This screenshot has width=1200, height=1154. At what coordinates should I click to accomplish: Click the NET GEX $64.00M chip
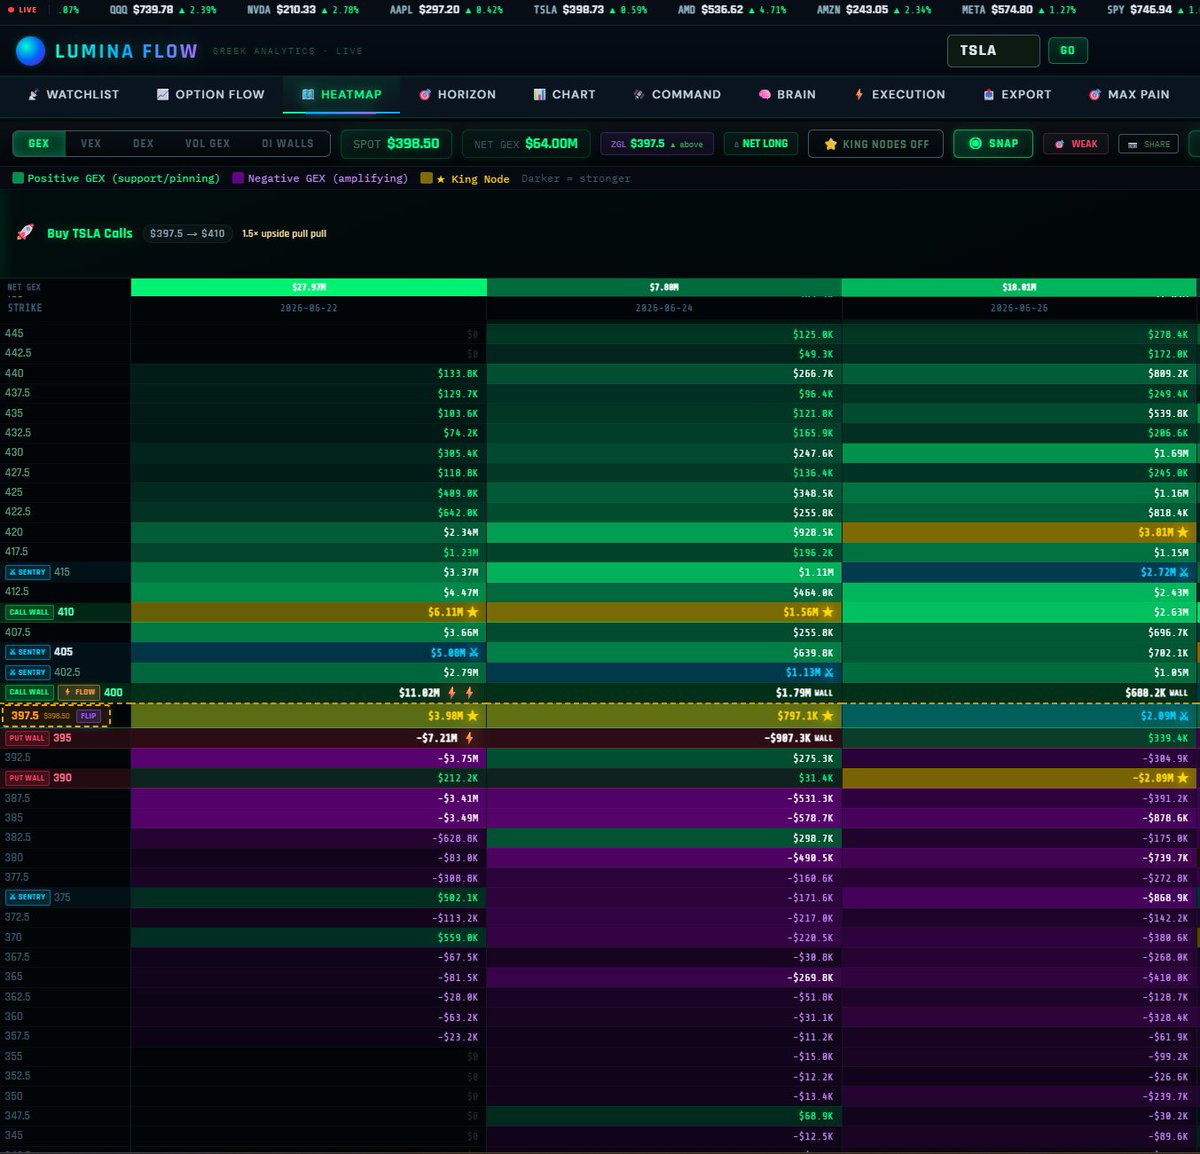[x=526, y=144]
